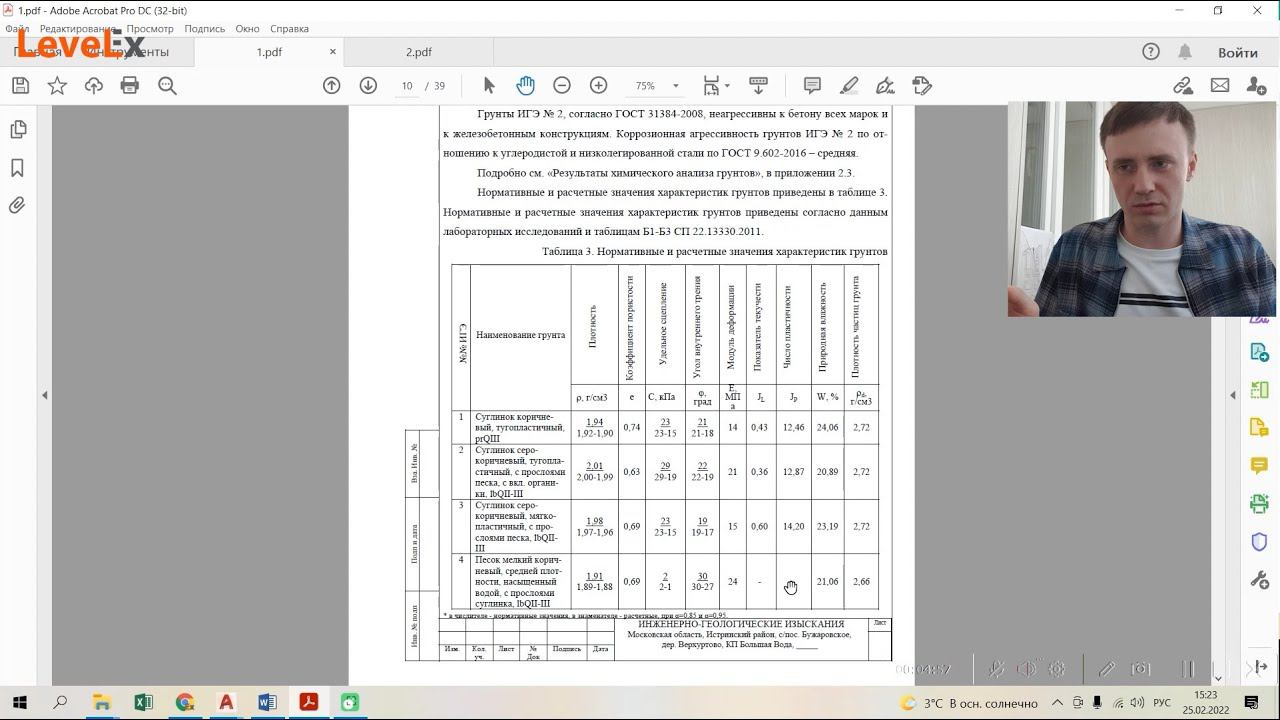Pause the screen recording
Viewport: 1280px width, 720px height.
coord(1188,669)
